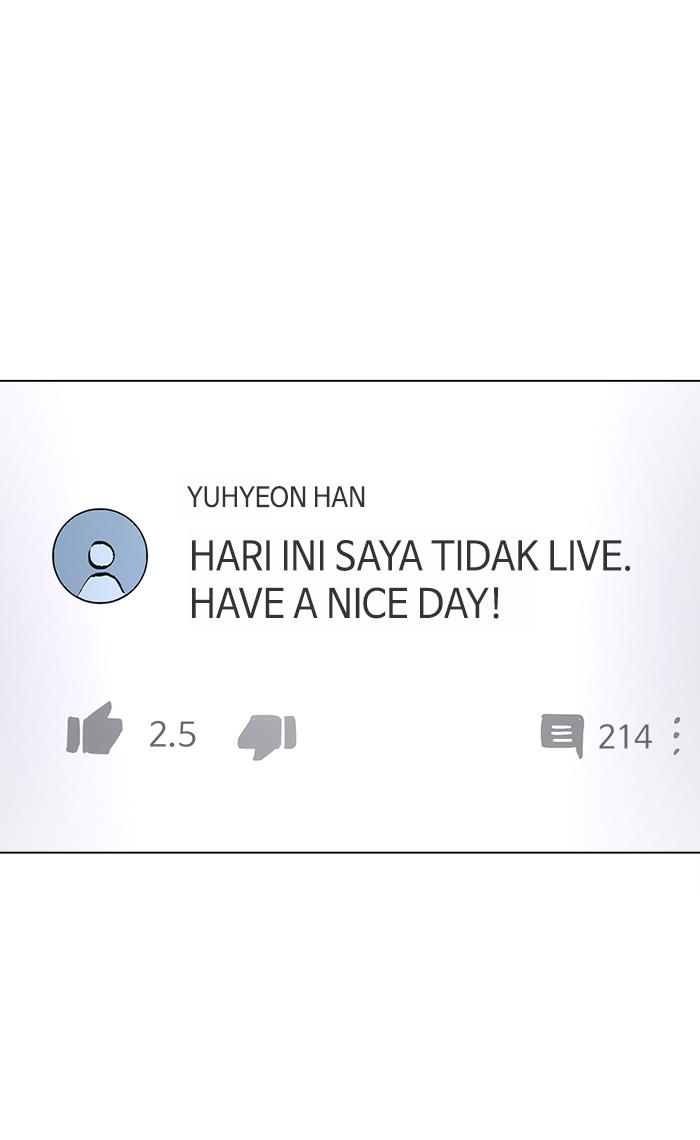Toggle the dislike thumb on this post
Screen dimensions: 700x1140
tap(267, 736)
